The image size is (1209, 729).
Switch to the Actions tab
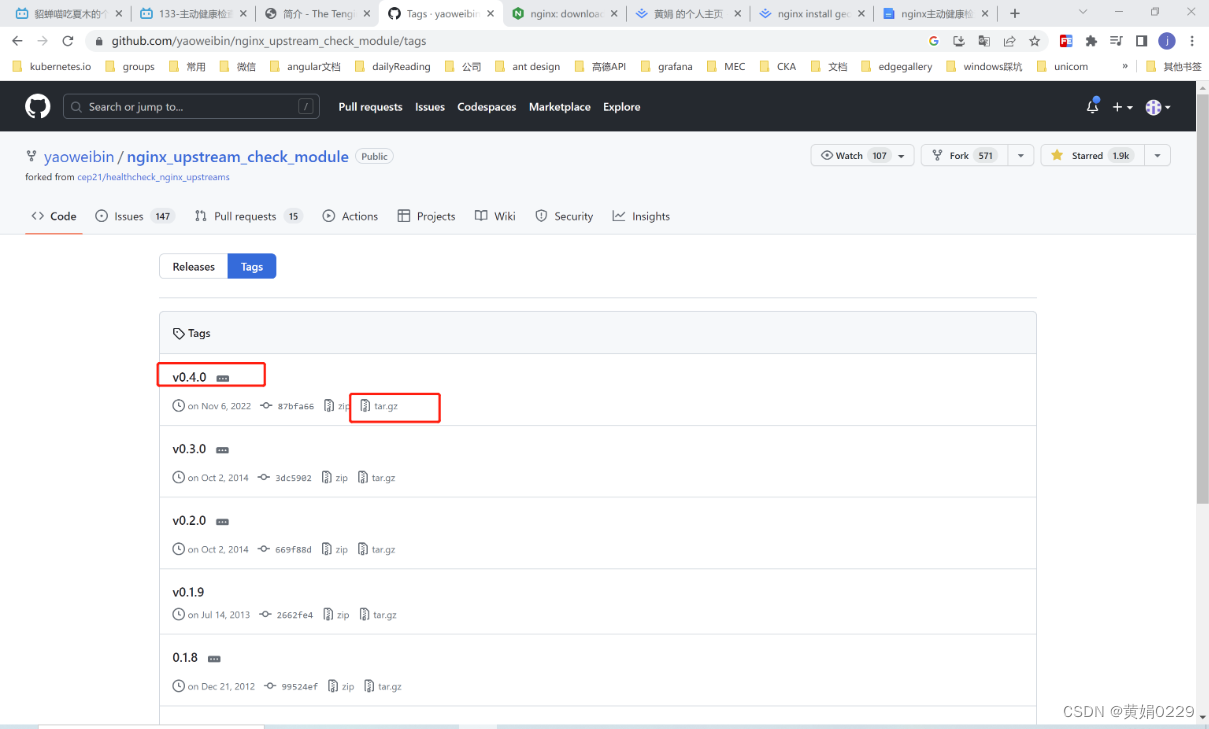tap(350, 216)
